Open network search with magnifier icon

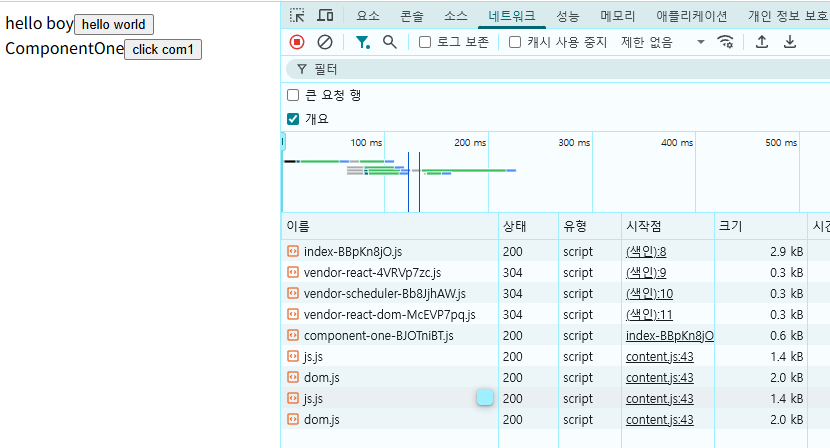click(x=390, y=42)
